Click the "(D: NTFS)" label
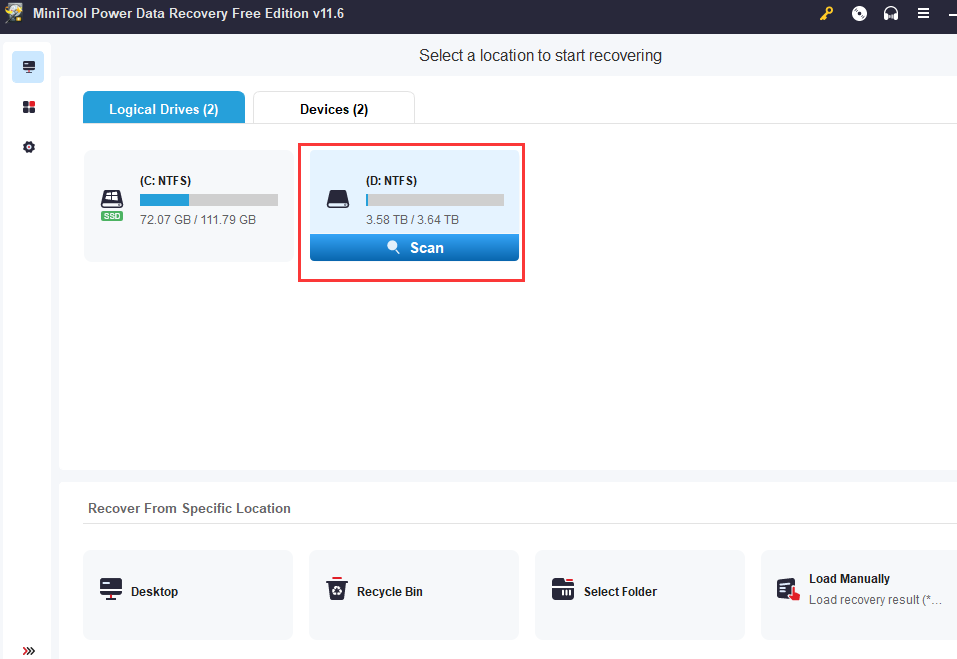The height and width of the screenshot is (659, 957). (391, 181)
